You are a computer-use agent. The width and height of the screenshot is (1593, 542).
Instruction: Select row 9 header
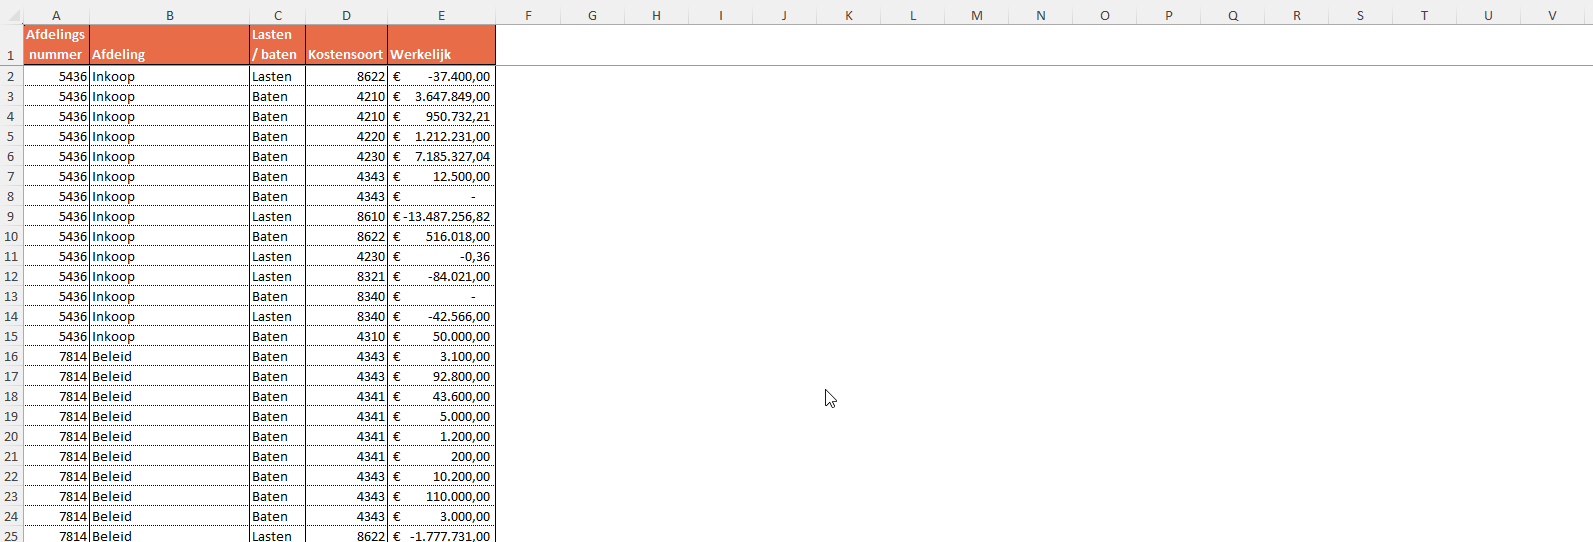[x=11, y=216]
